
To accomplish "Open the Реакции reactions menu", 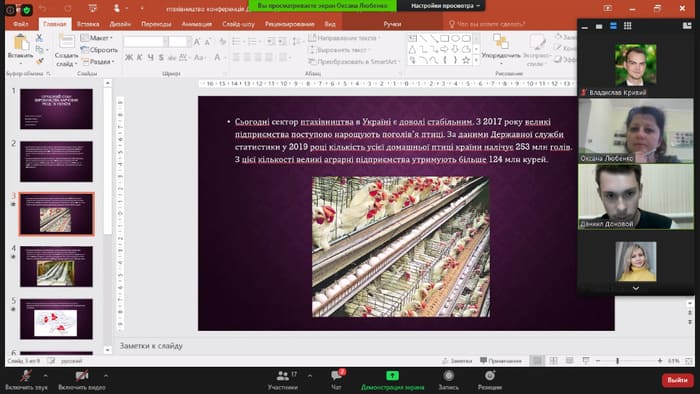I will pyautogui.click(x=490, y=380).
